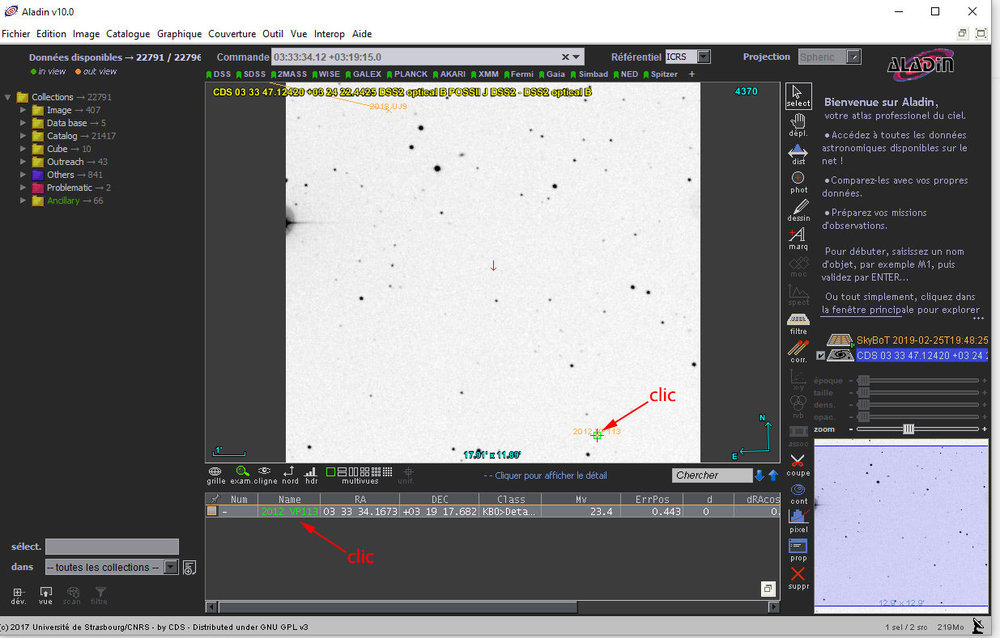
Task: Adjust the zoom slider
Action: 908,429
